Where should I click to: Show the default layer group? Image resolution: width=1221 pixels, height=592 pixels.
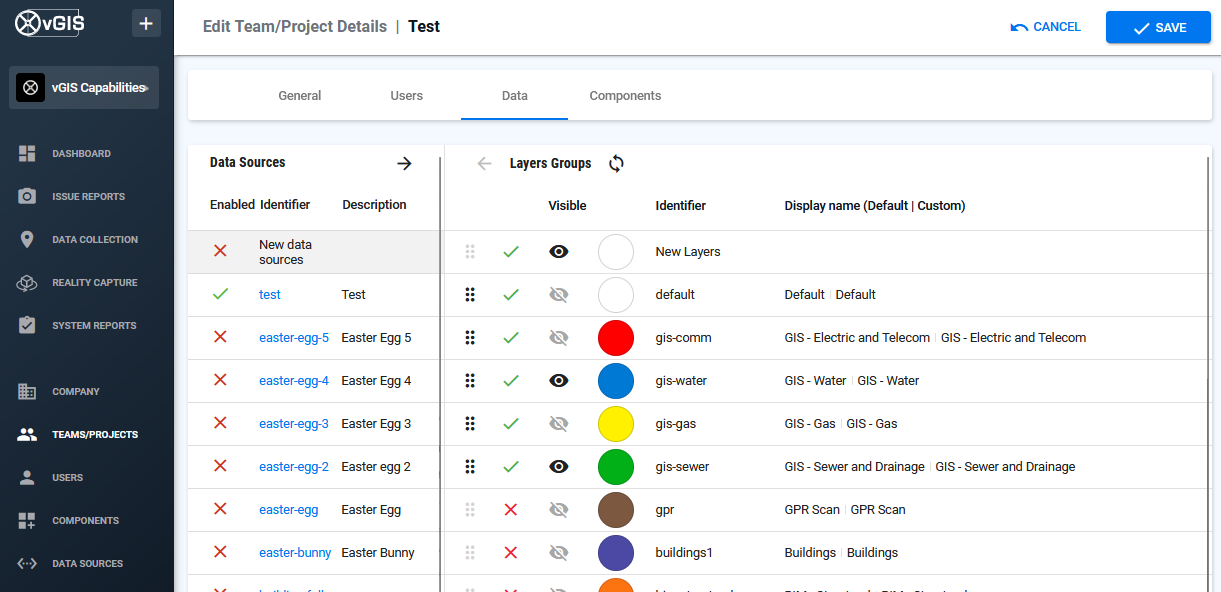tap(559, 295)
